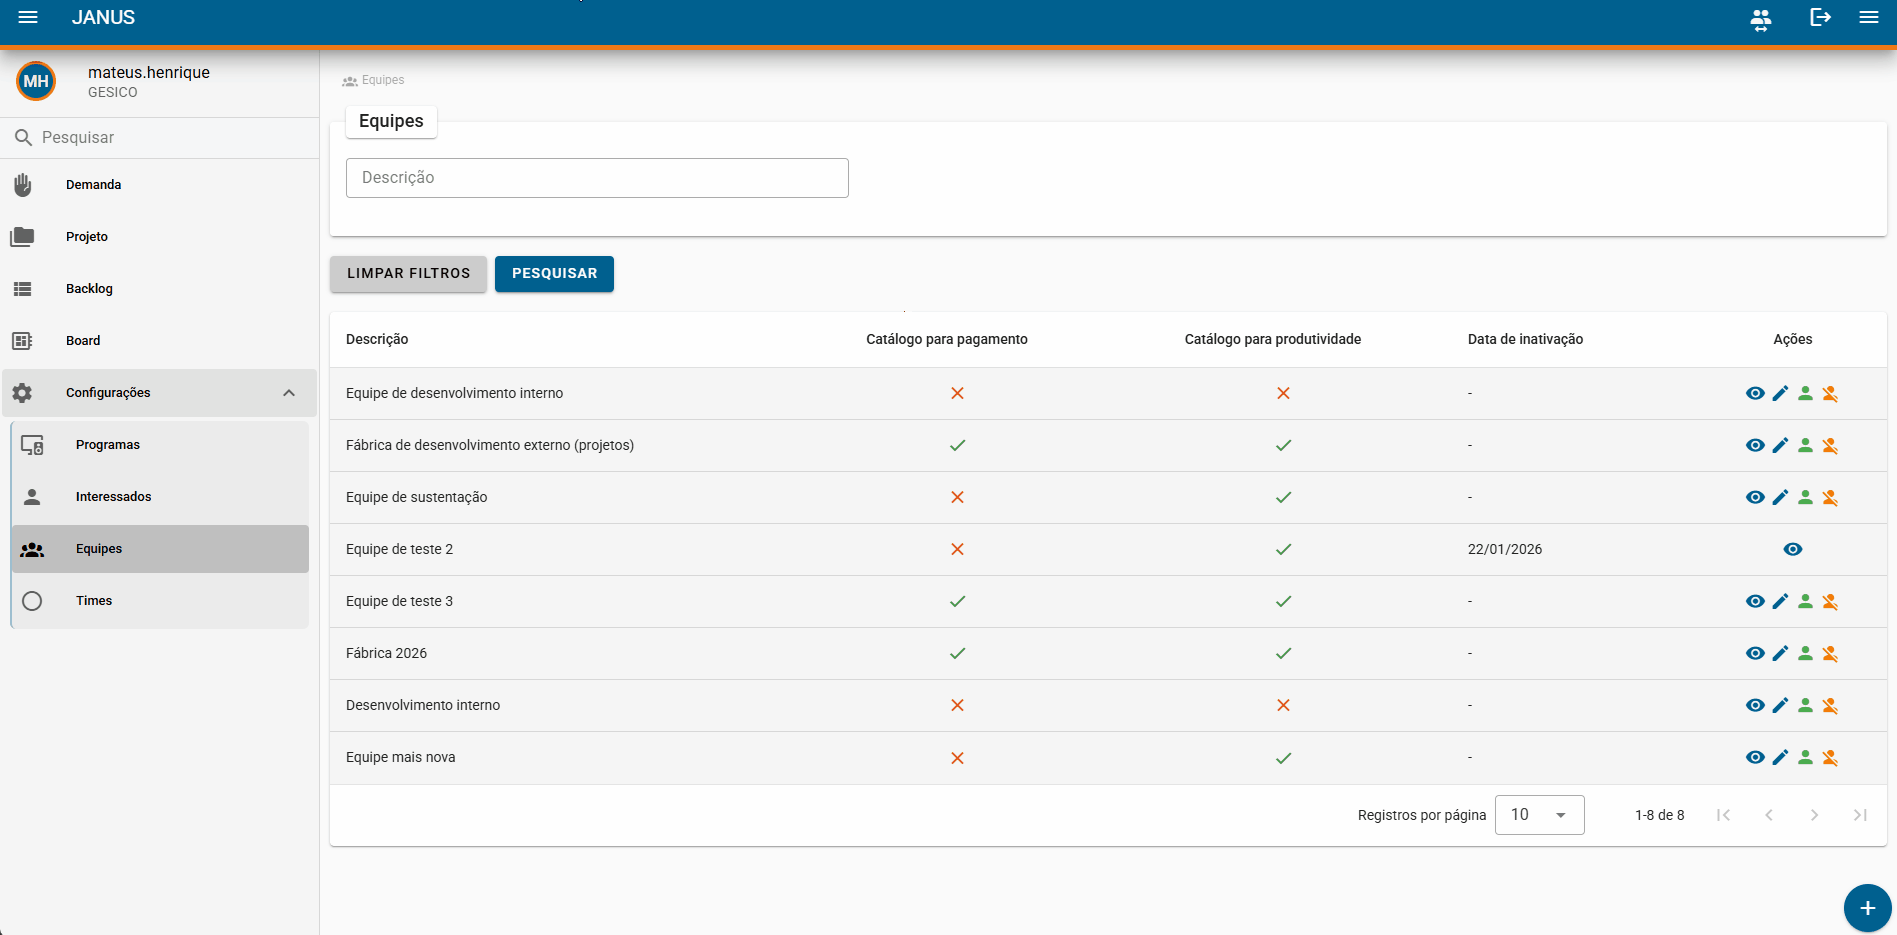1897x935 pixels.
Task: Click the blue add team plus button
Action: click(x=1867, y=908)
